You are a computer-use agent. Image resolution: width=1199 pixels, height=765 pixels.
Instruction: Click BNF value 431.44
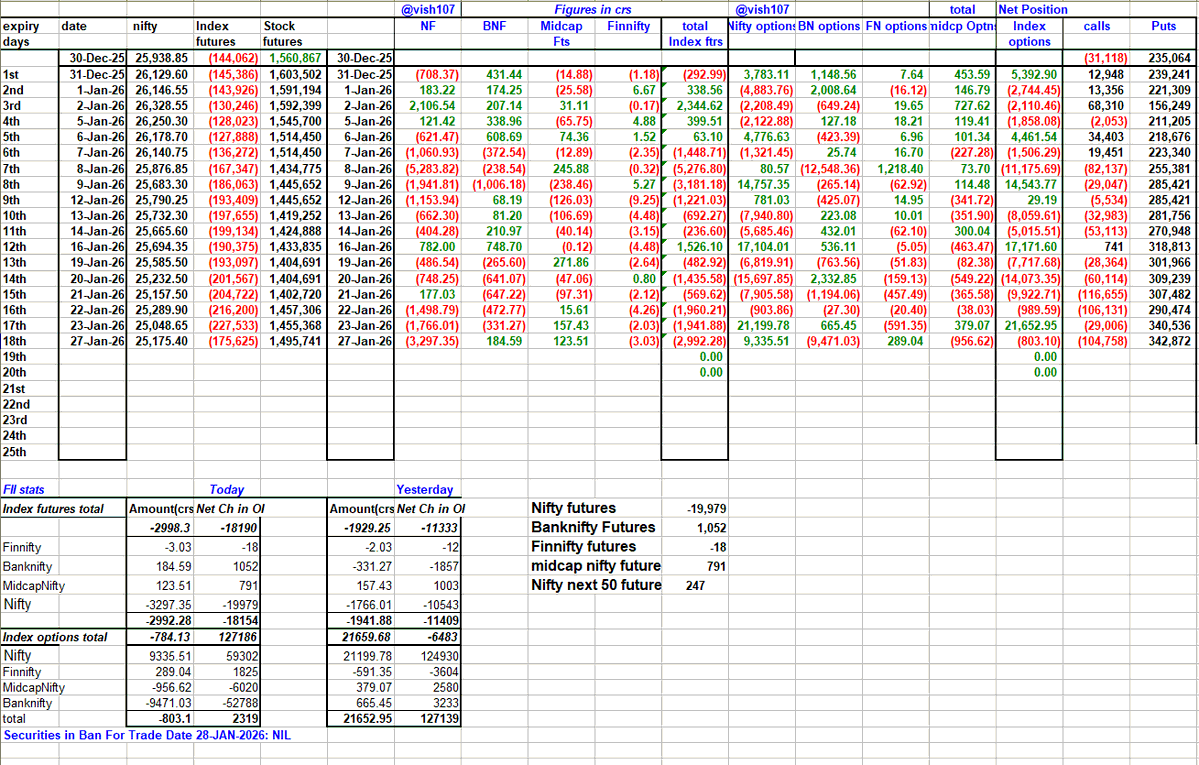[504, 75]
